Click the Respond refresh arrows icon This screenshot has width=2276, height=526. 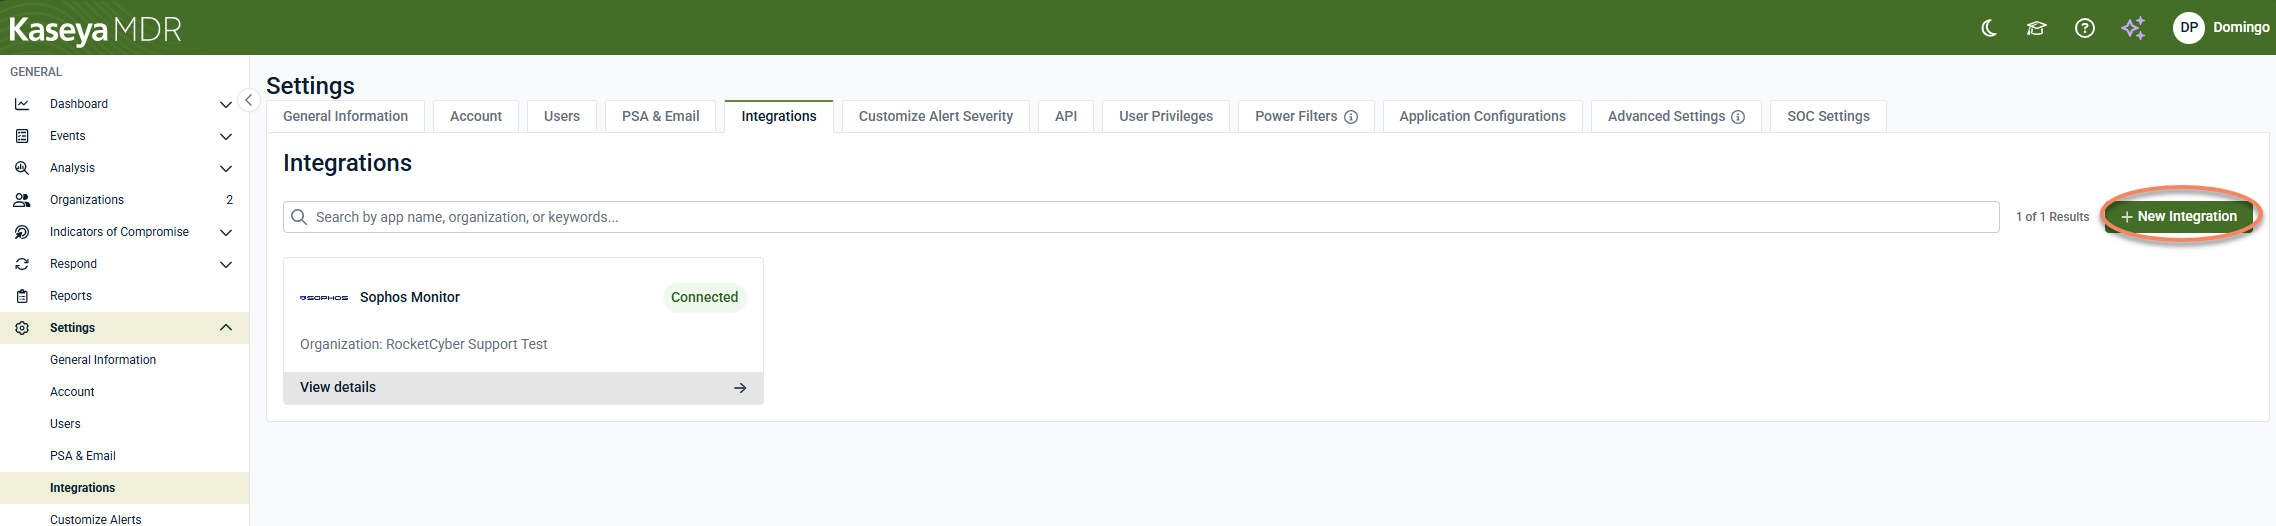pos(22,264)
